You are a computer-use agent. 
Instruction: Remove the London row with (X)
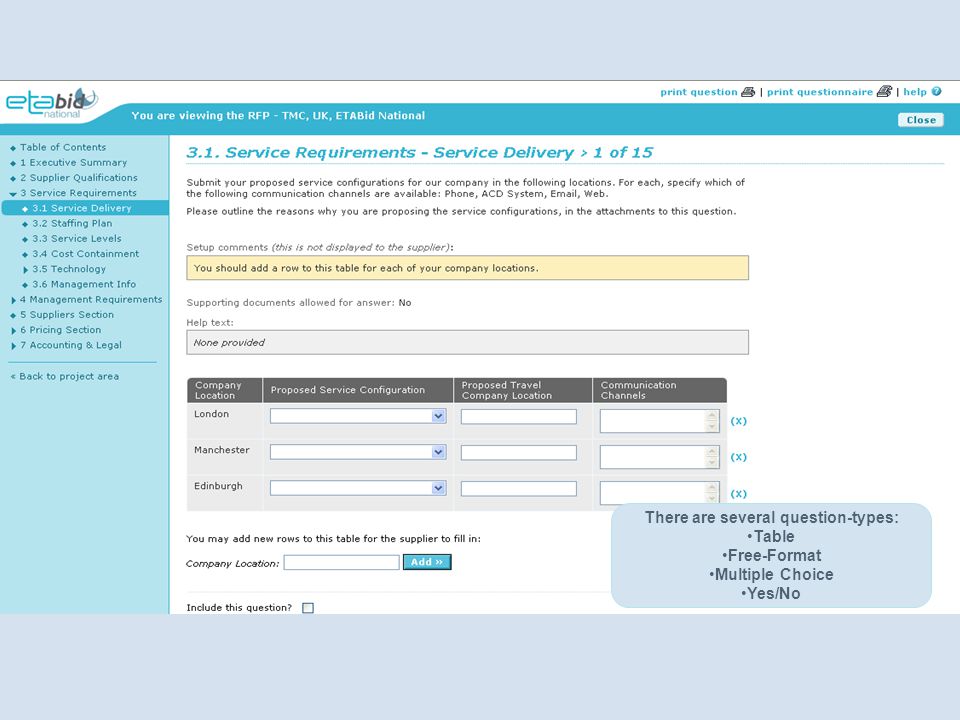[x=738, y=421]
